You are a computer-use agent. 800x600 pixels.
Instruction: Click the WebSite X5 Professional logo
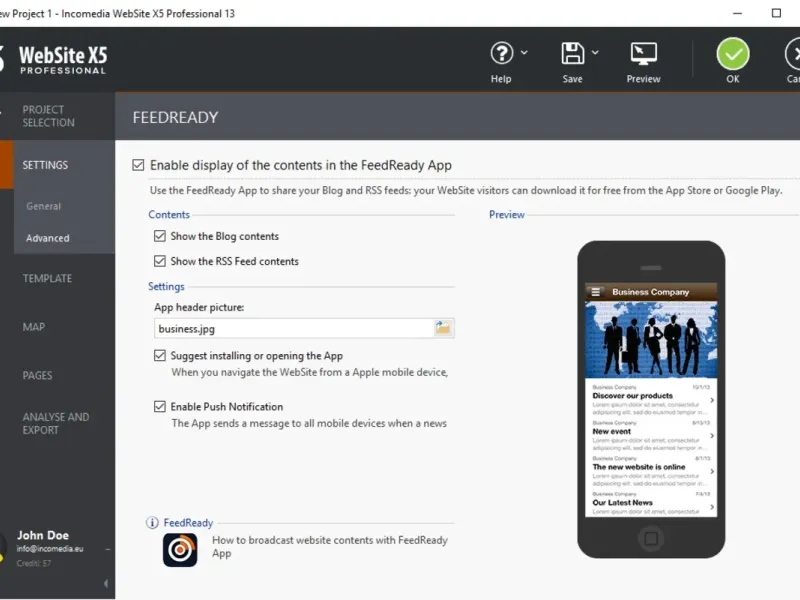(63, 60)
